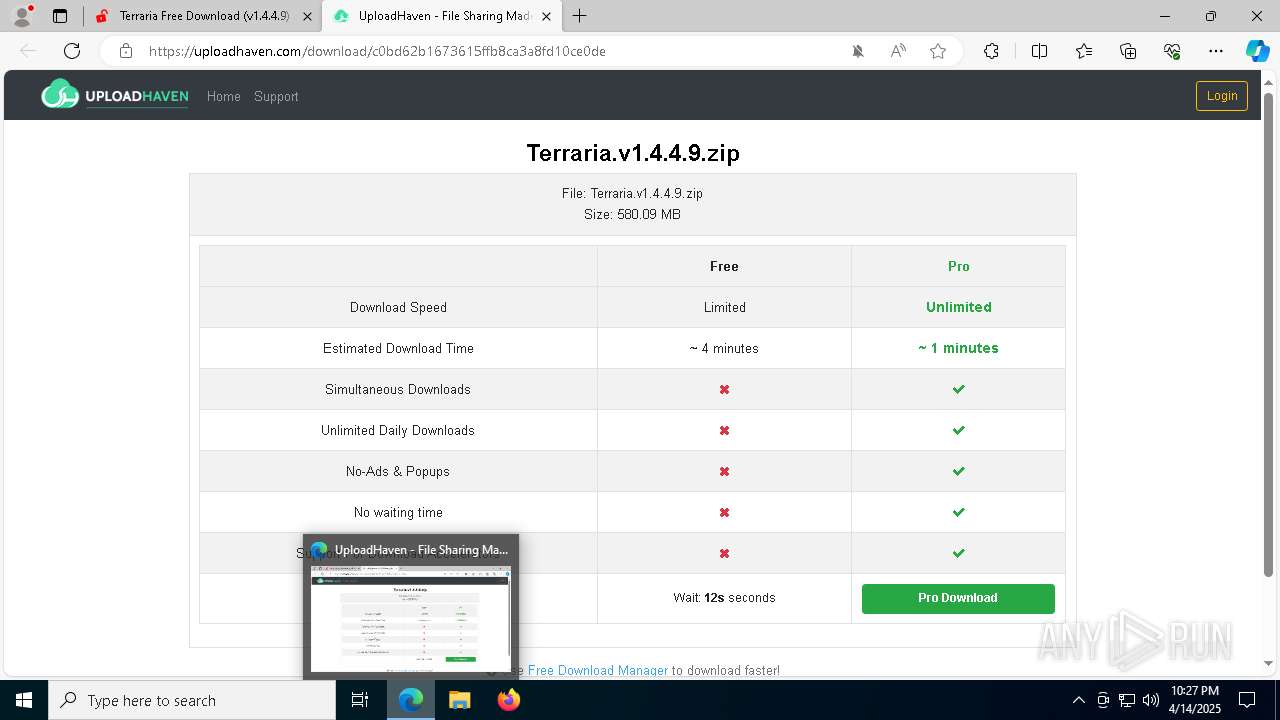Click the Edge icon on taskbar
Image resolution: width=1280 pixels, height=720 pixels.
pyautogui.click(x=411, y=700)
